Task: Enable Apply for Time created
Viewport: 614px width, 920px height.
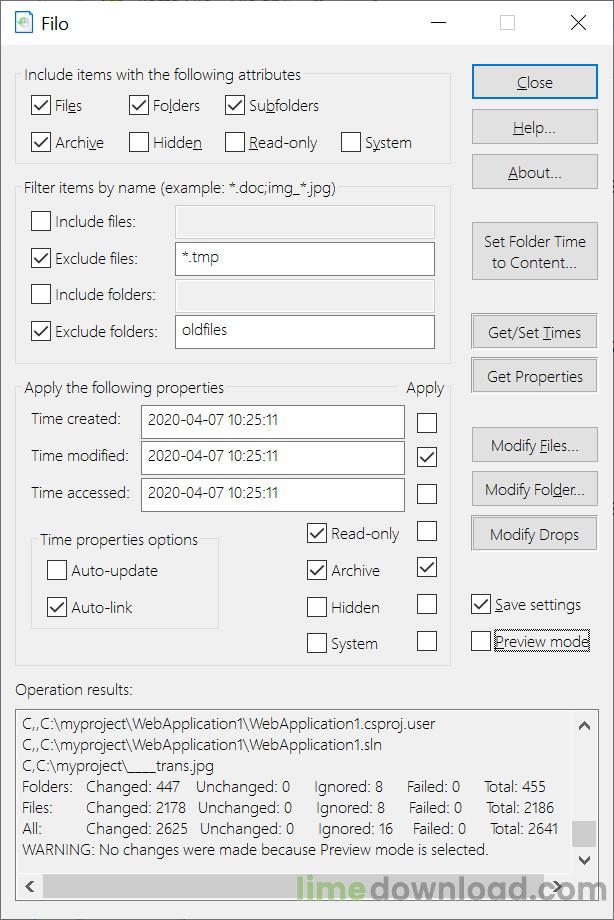Action: pos(427,421)
